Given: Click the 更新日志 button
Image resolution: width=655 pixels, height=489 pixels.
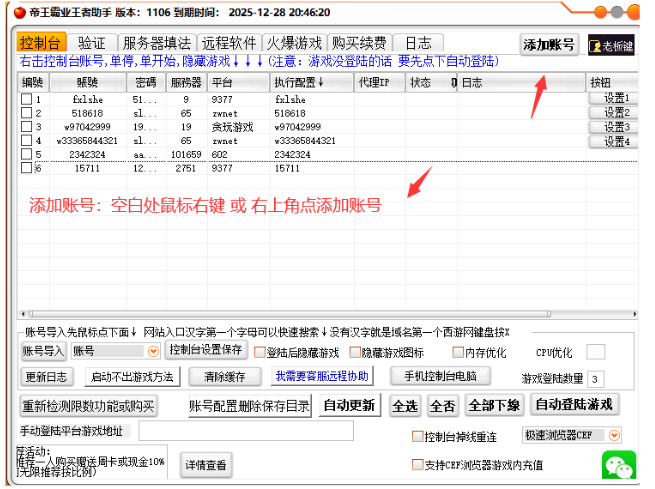Looking at the screenshot, I should point(46,377).
